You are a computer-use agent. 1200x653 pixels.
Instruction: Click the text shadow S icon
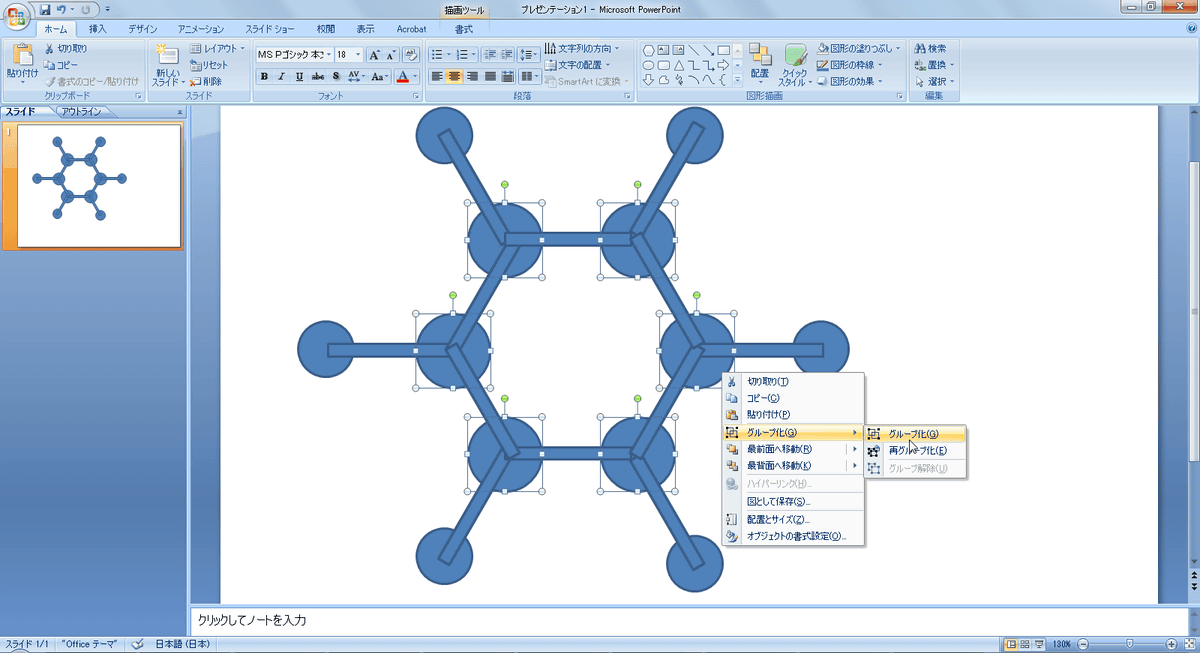(336, 76)
